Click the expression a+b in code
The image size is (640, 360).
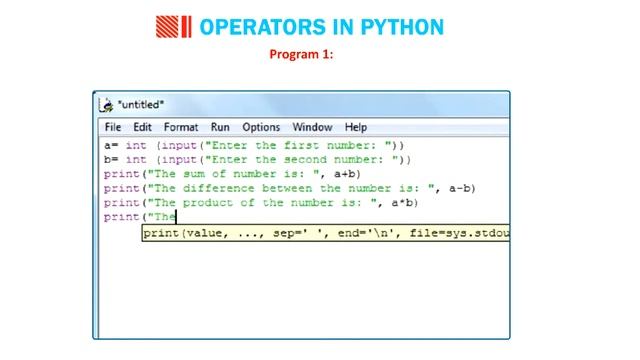(x=345, y=174)
